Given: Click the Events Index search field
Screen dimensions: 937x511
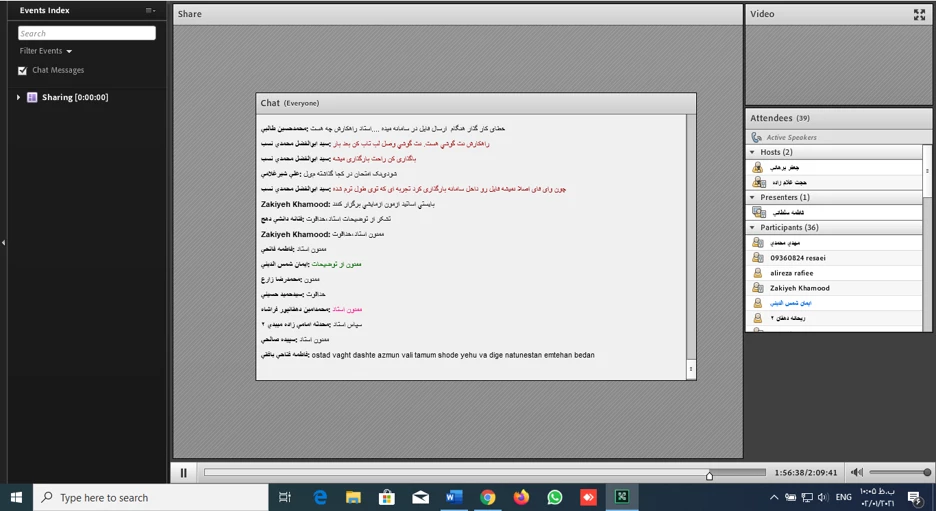Looking at the screenshot, I should coord(87,33).
